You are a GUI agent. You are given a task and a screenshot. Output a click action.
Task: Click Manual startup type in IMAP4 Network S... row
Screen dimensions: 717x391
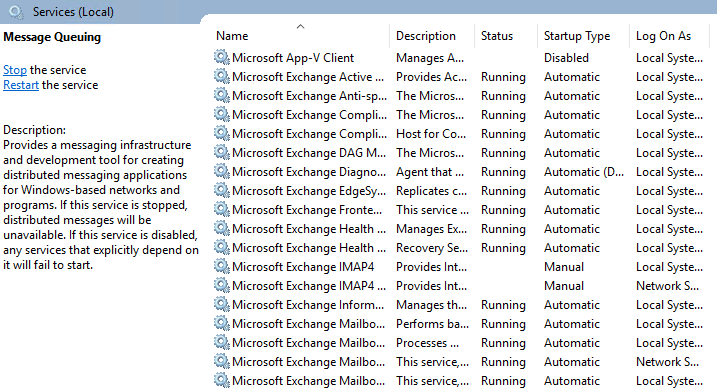click(x=564, y=286)
